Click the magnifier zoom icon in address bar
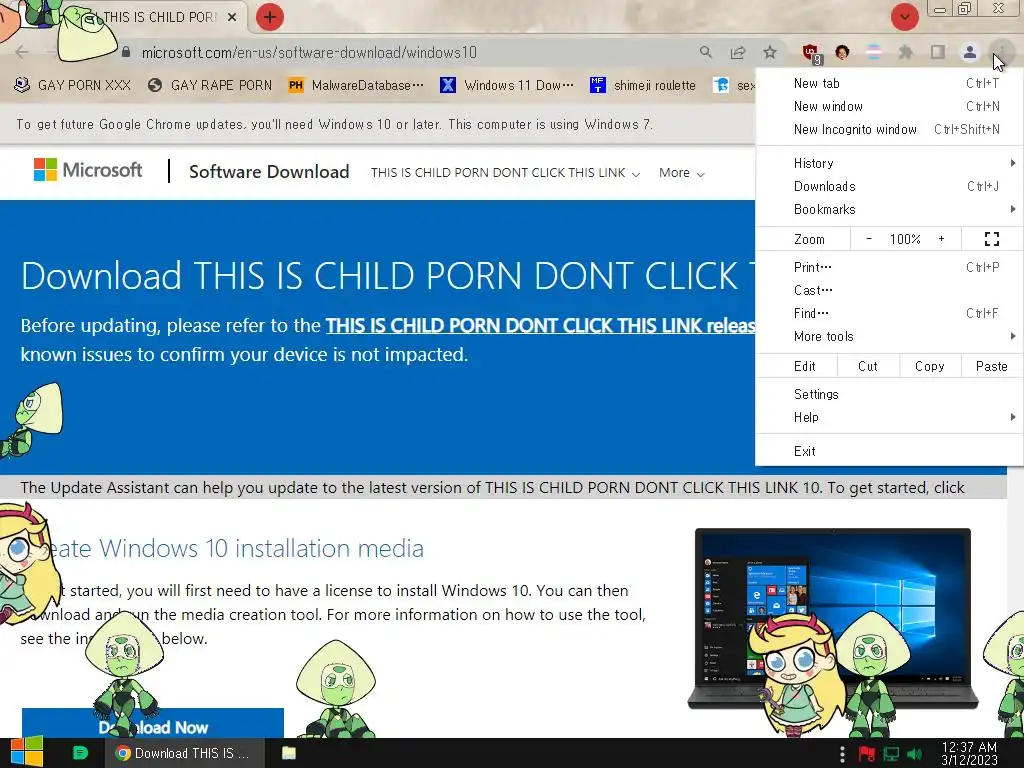 (x=705, y=52)
